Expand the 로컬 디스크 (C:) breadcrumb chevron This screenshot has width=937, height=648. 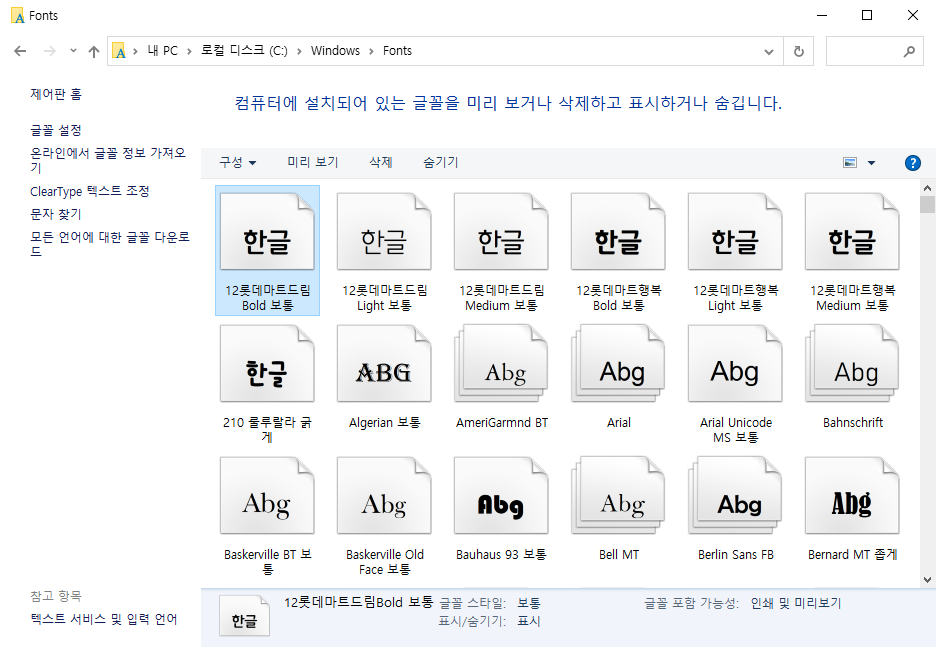(299, 51)
